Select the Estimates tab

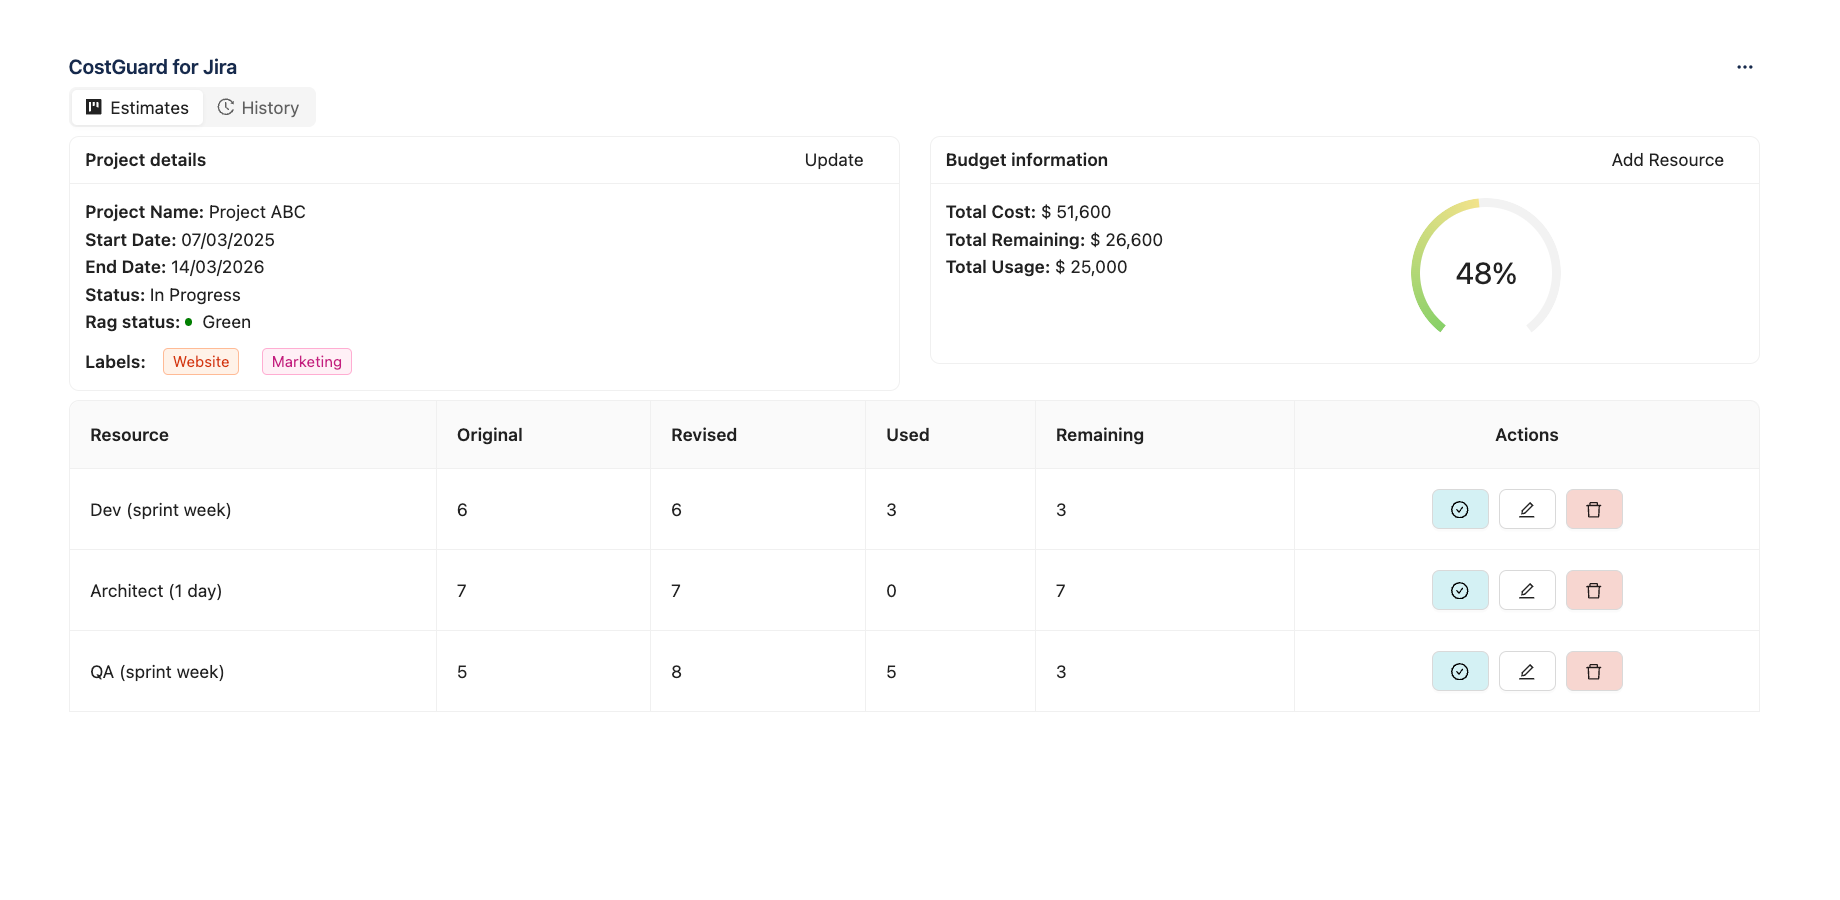137,107
